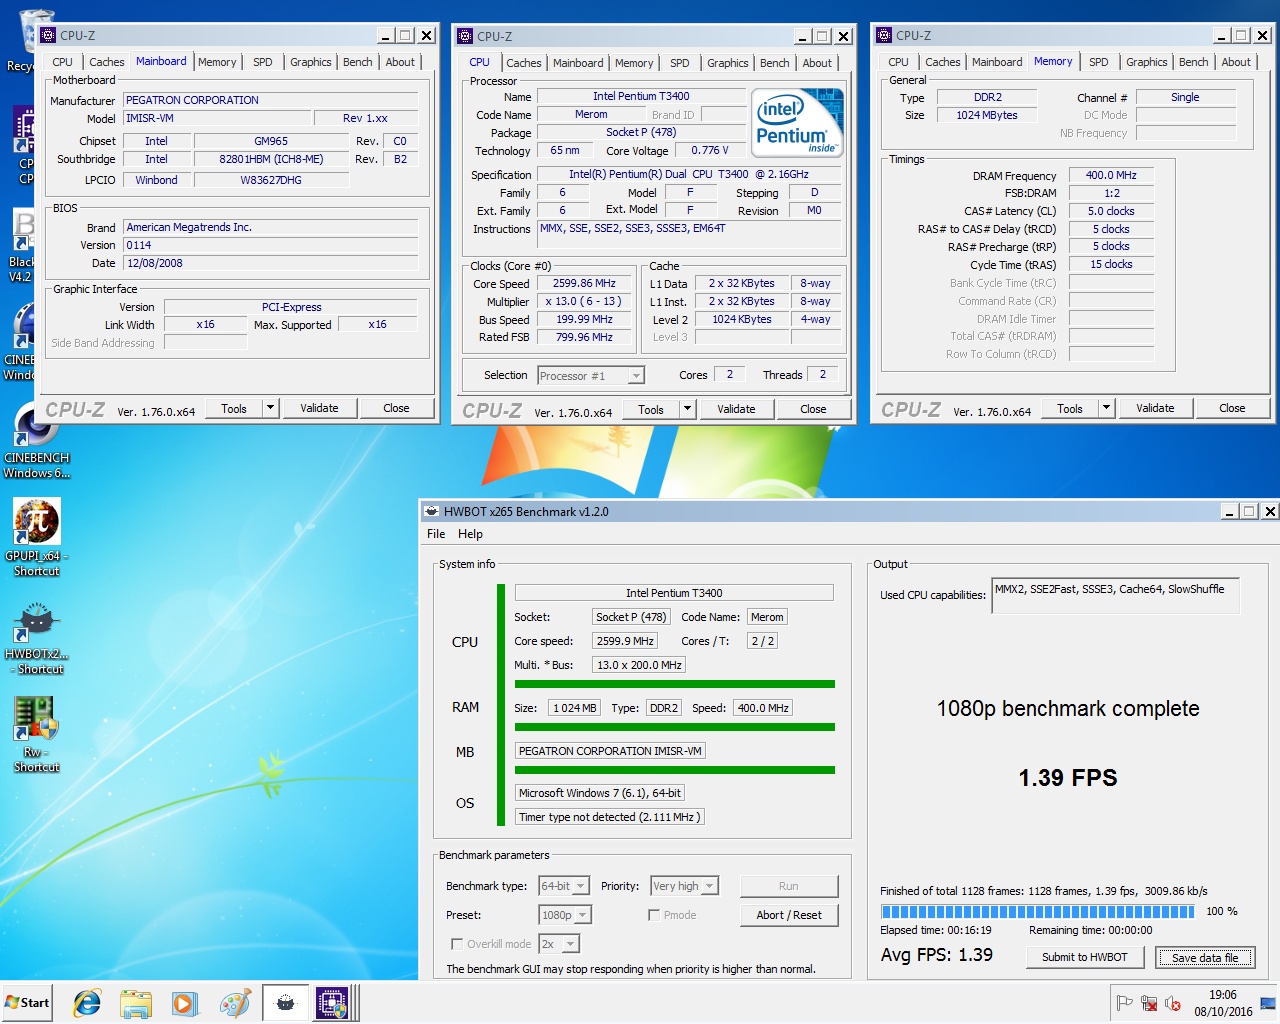Click the Save data file button
This screenshot has height=1024, width=1280.
pyautogui.click(x=1205, y=958)
